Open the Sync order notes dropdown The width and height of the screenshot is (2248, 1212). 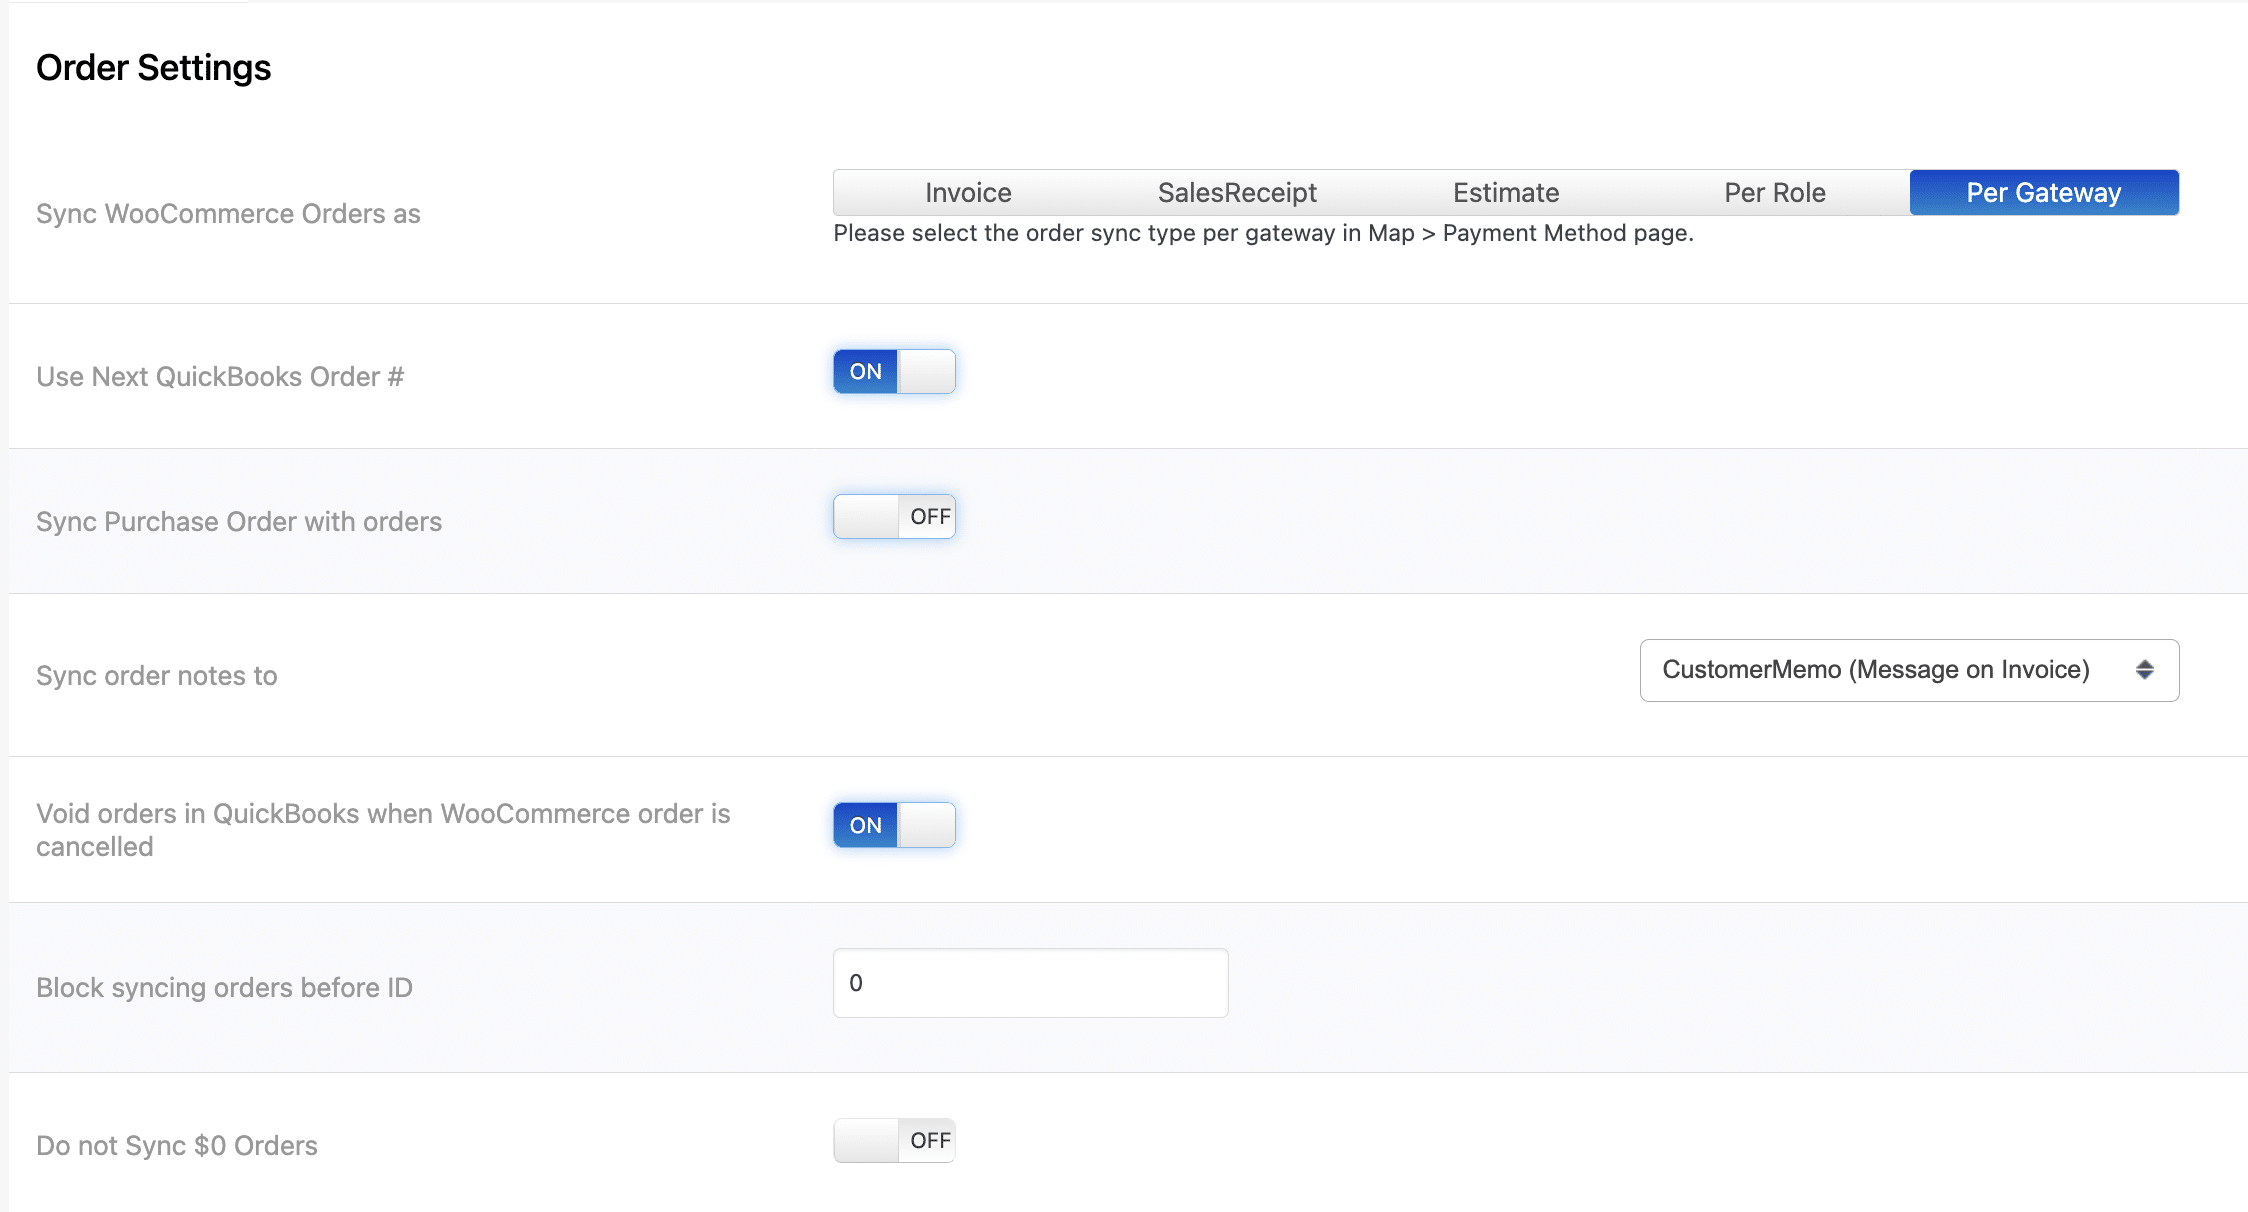click(x=1908, y=670)
